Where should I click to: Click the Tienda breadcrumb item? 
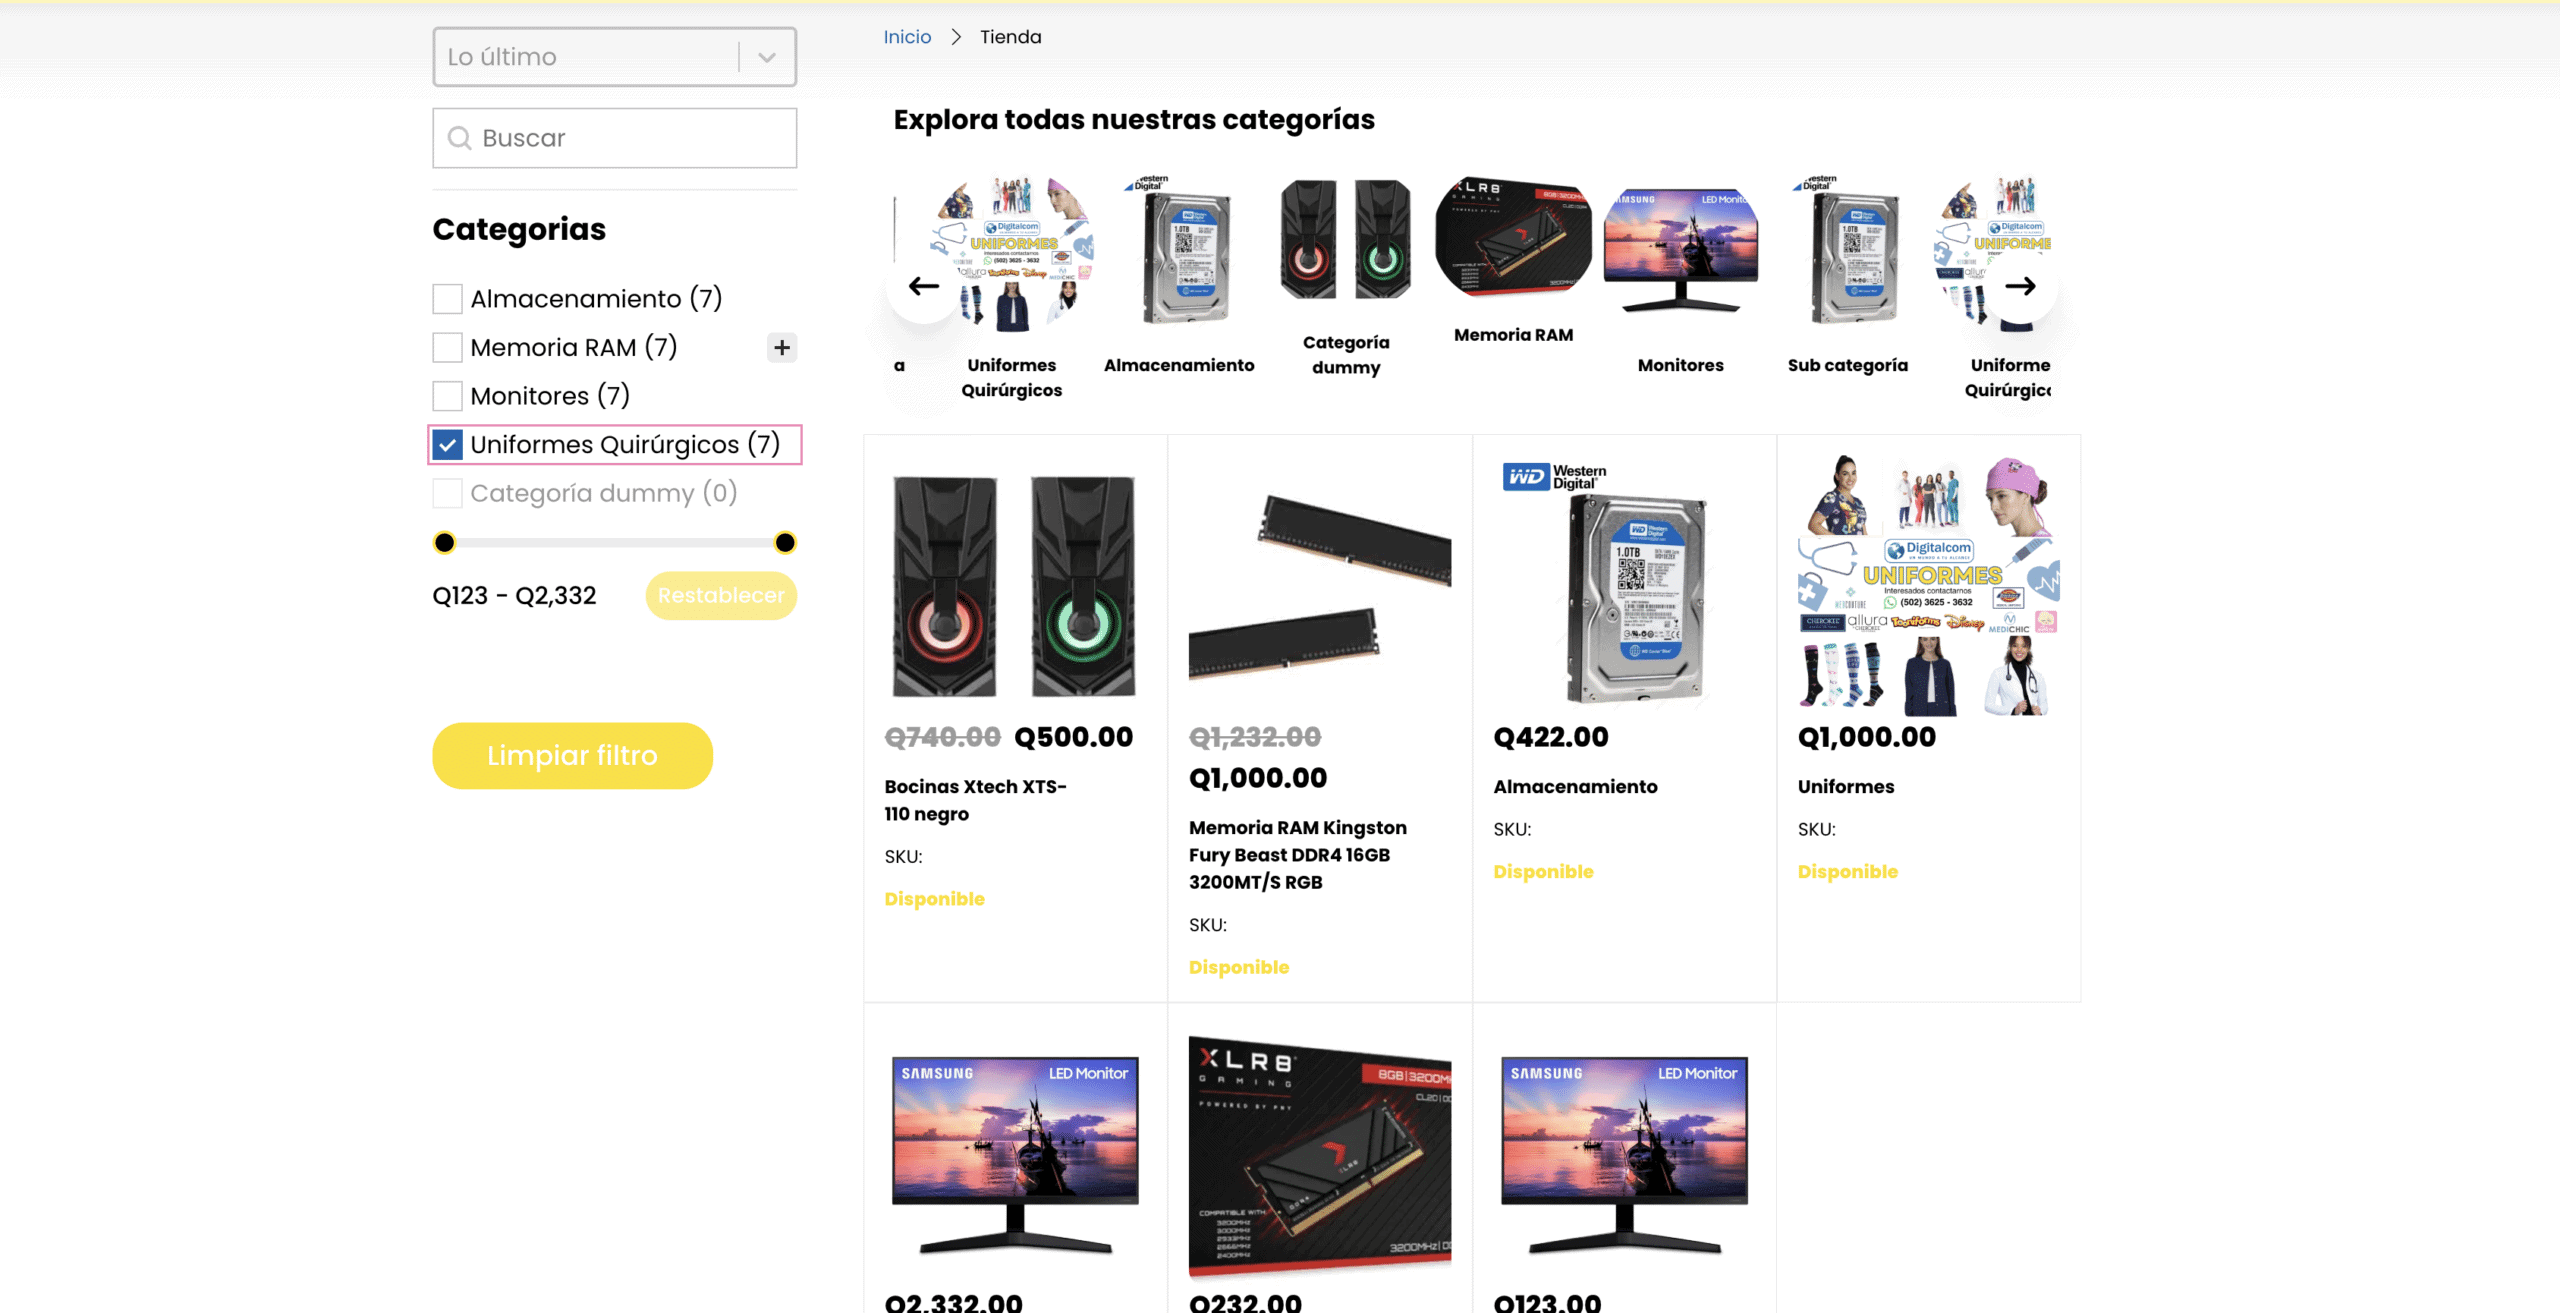1010,37
